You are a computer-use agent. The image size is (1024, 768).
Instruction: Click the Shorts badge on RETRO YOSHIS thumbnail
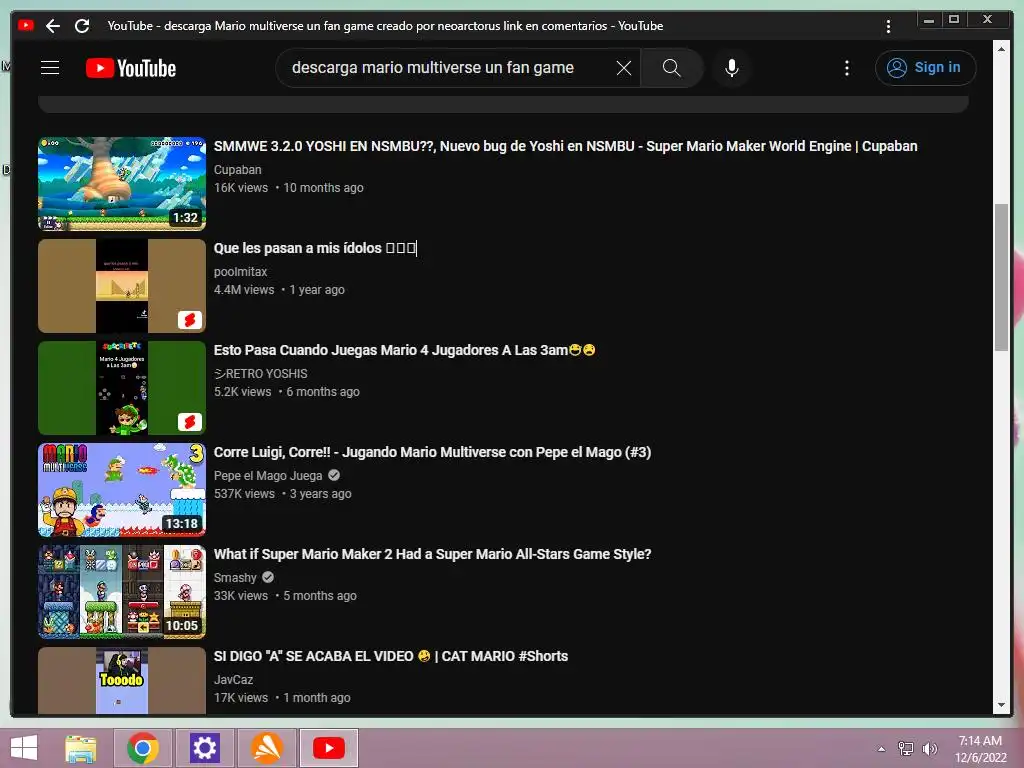pos(189,421)
